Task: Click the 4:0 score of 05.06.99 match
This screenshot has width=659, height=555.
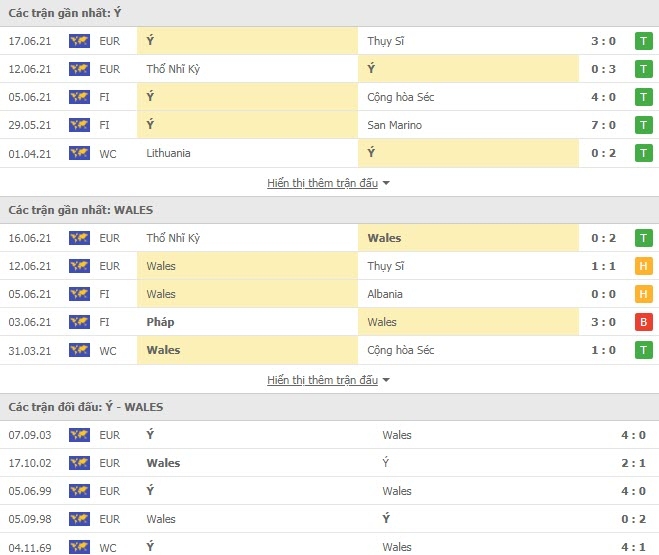Action: click(633, 491)
